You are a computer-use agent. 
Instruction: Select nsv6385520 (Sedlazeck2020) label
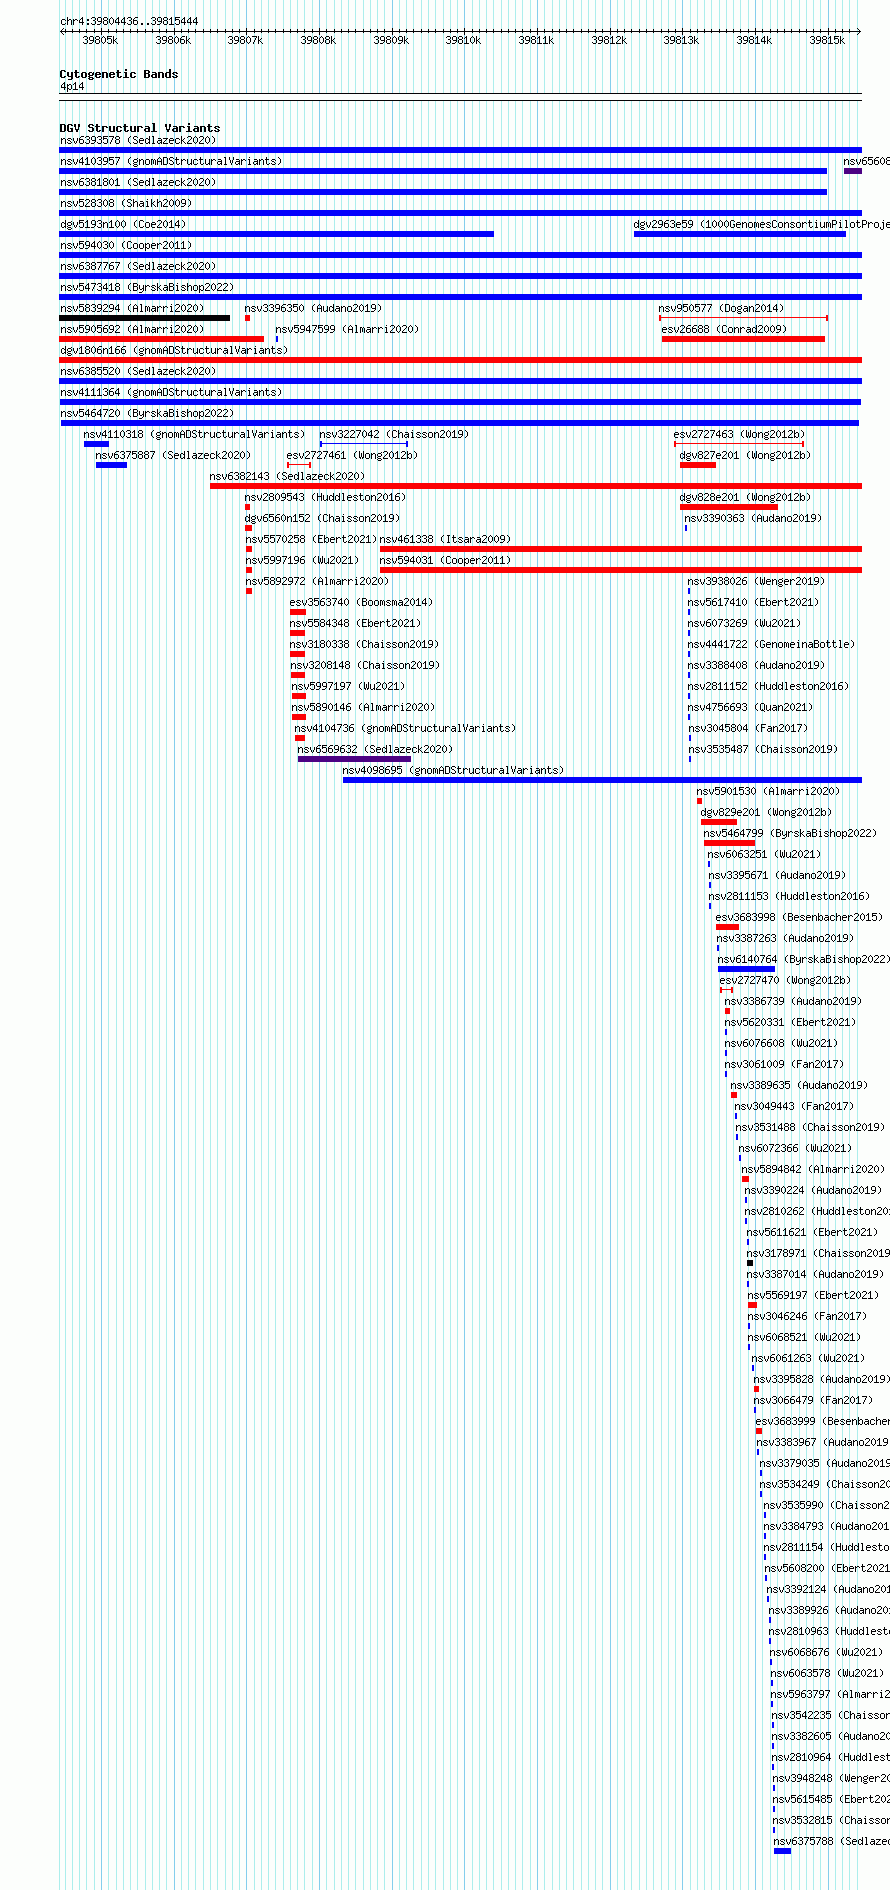[138, 371]
